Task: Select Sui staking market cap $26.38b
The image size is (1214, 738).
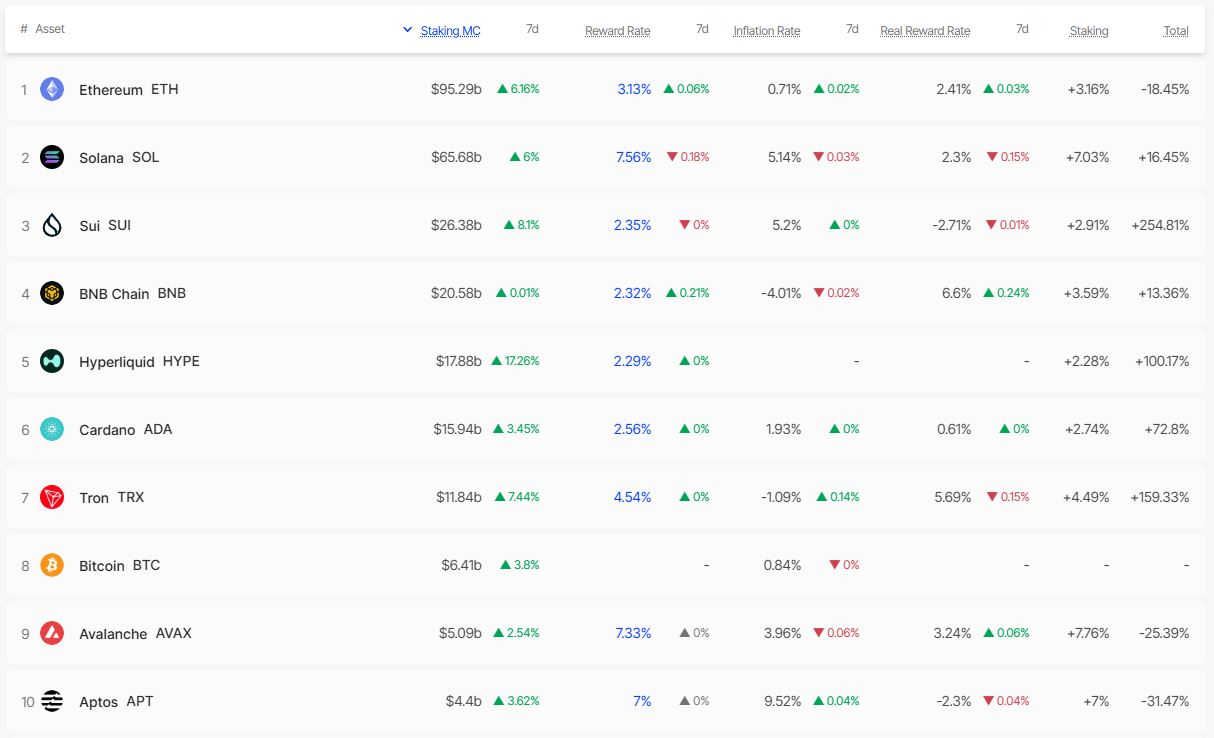Action: point(456,225)
